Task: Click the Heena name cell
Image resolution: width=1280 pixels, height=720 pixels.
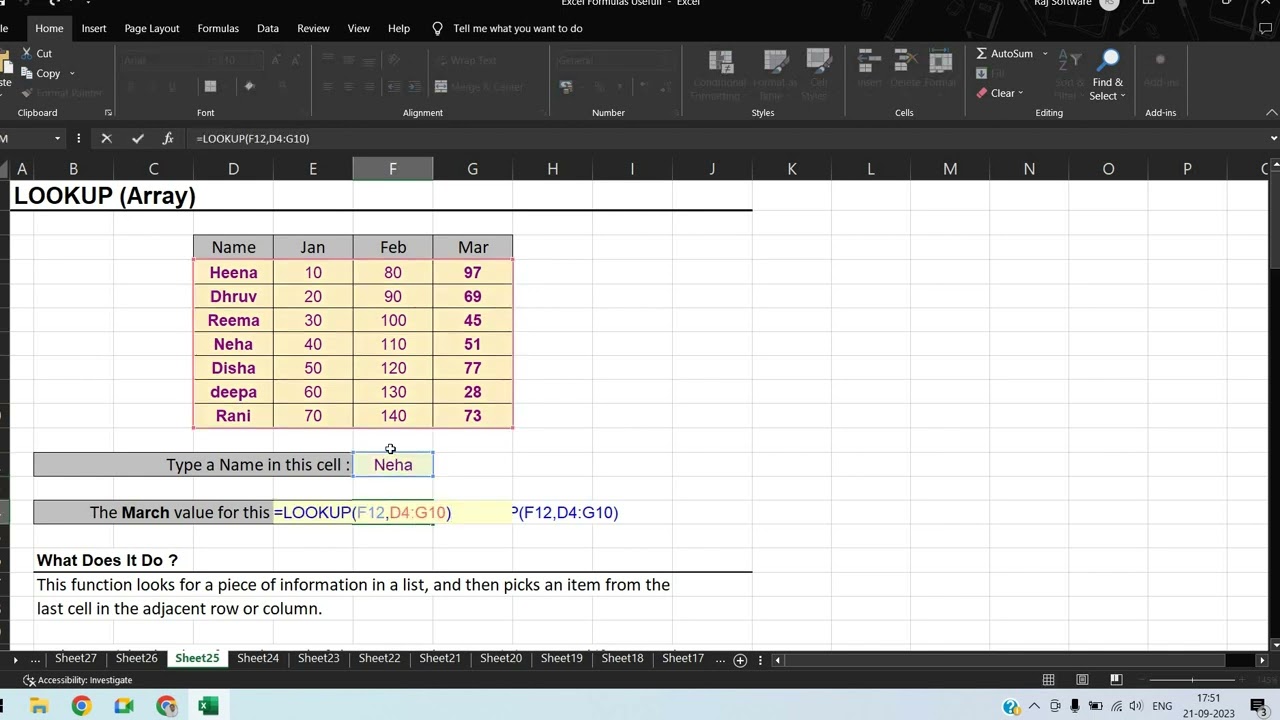Action: 233,272
